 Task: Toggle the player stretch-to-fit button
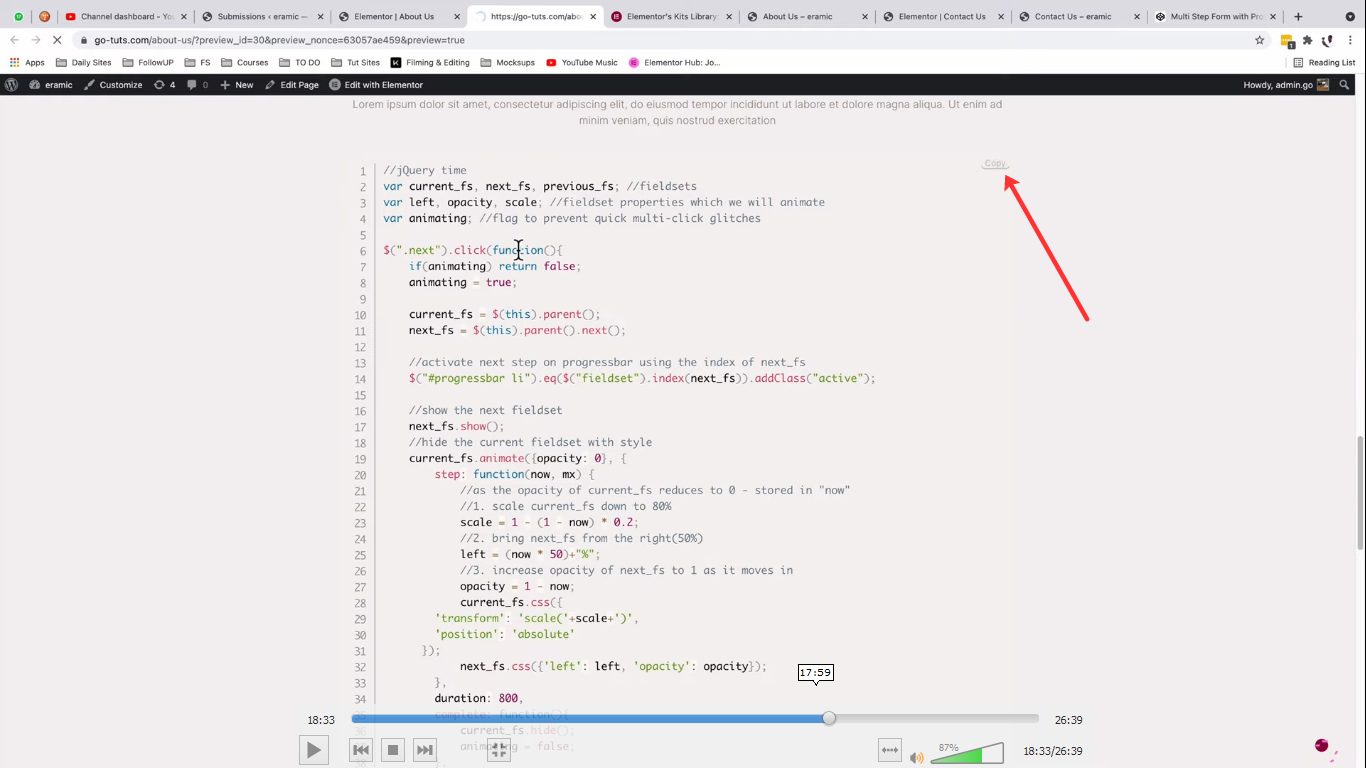pyautogui.click(x=890, y=750)
